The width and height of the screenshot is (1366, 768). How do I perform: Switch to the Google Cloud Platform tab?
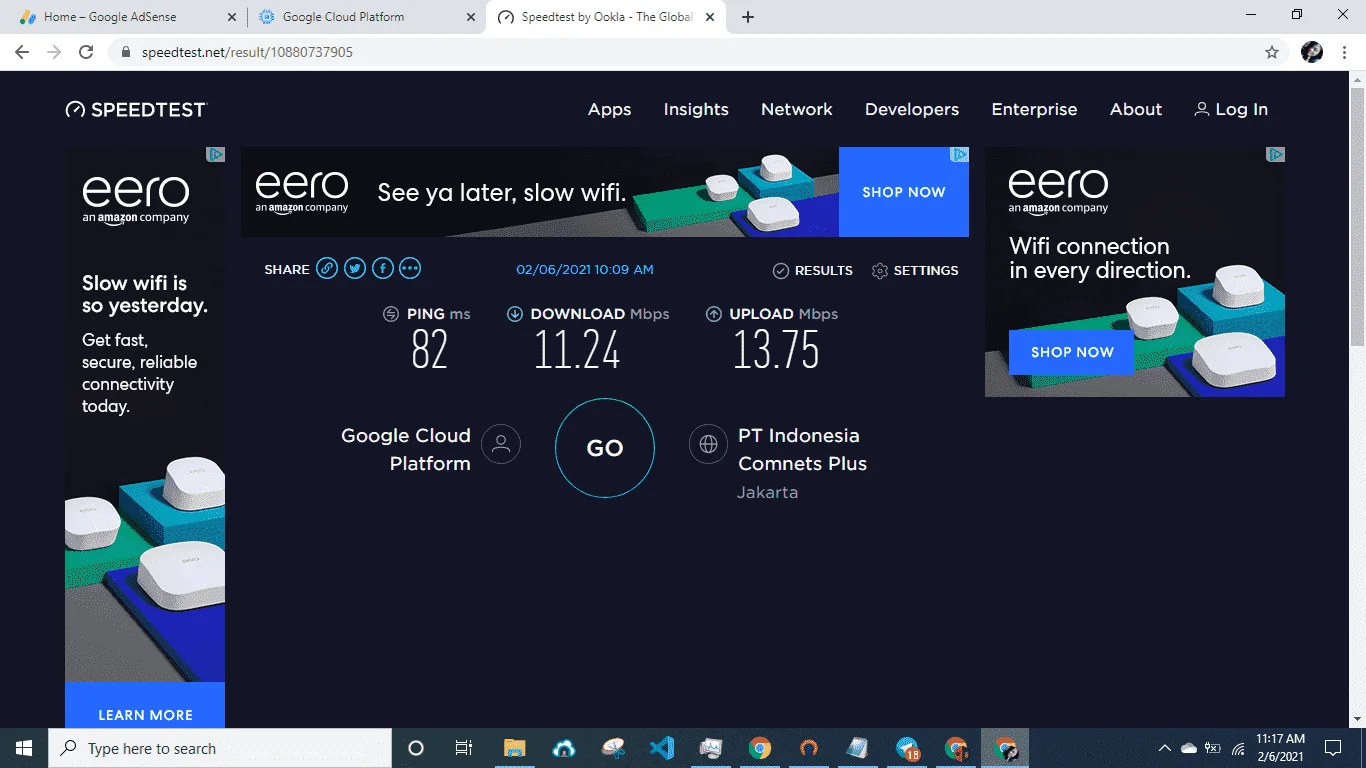click(x=366, y=17)
